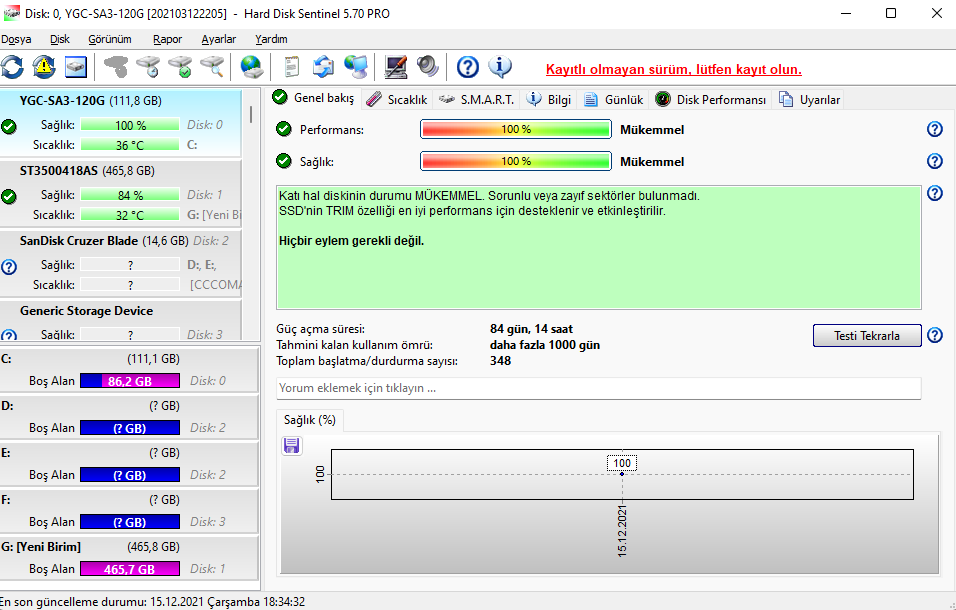This screenshot has height=610, width=956.
Task: Select the F: partition label
Action: tap(6, 500)
